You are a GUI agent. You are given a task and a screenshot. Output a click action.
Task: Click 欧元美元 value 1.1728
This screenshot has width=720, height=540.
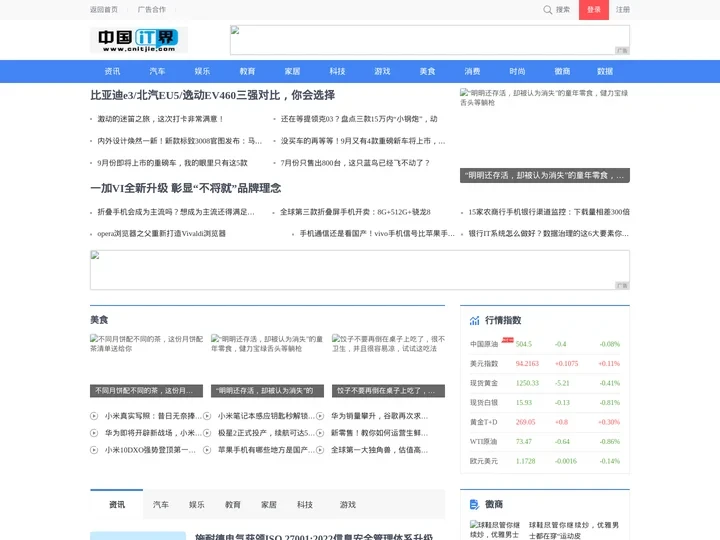point(526,461)
